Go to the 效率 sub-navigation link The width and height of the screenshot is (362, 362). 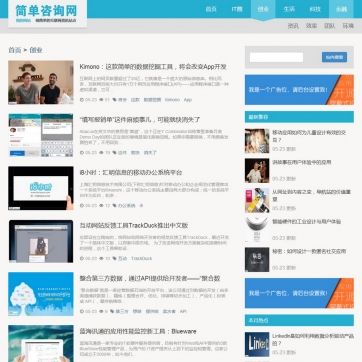pos(311,26)
